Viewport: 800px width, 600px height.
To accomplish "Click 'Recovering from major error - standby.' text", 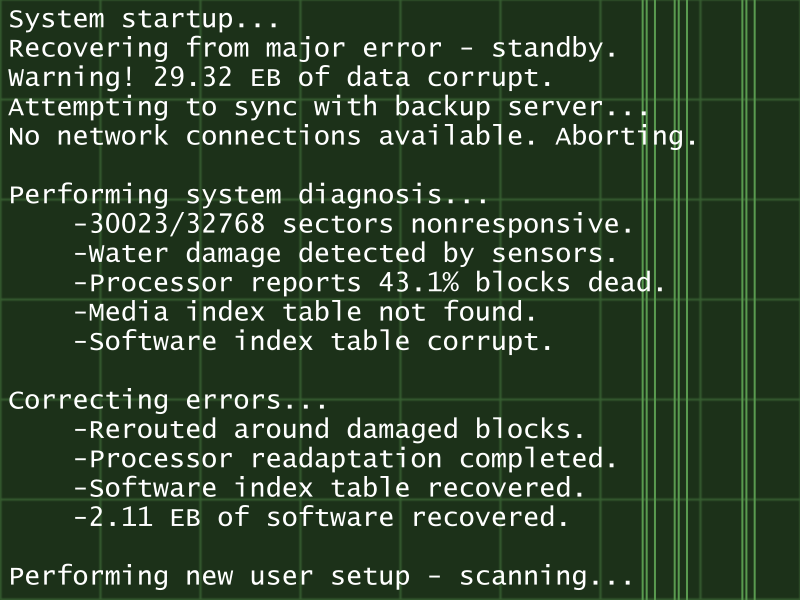I will pyautogui.click(x=313, y=48).
